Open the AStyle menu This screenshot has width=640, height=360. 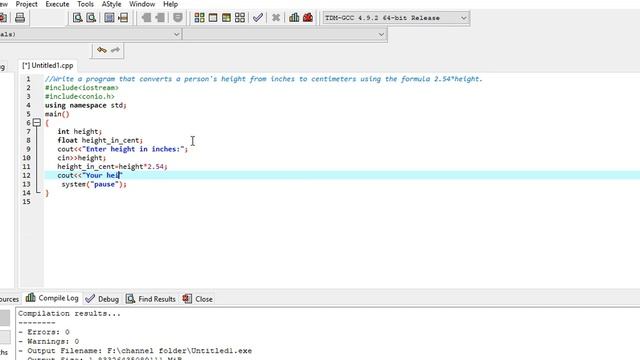(x=111, y=4)
